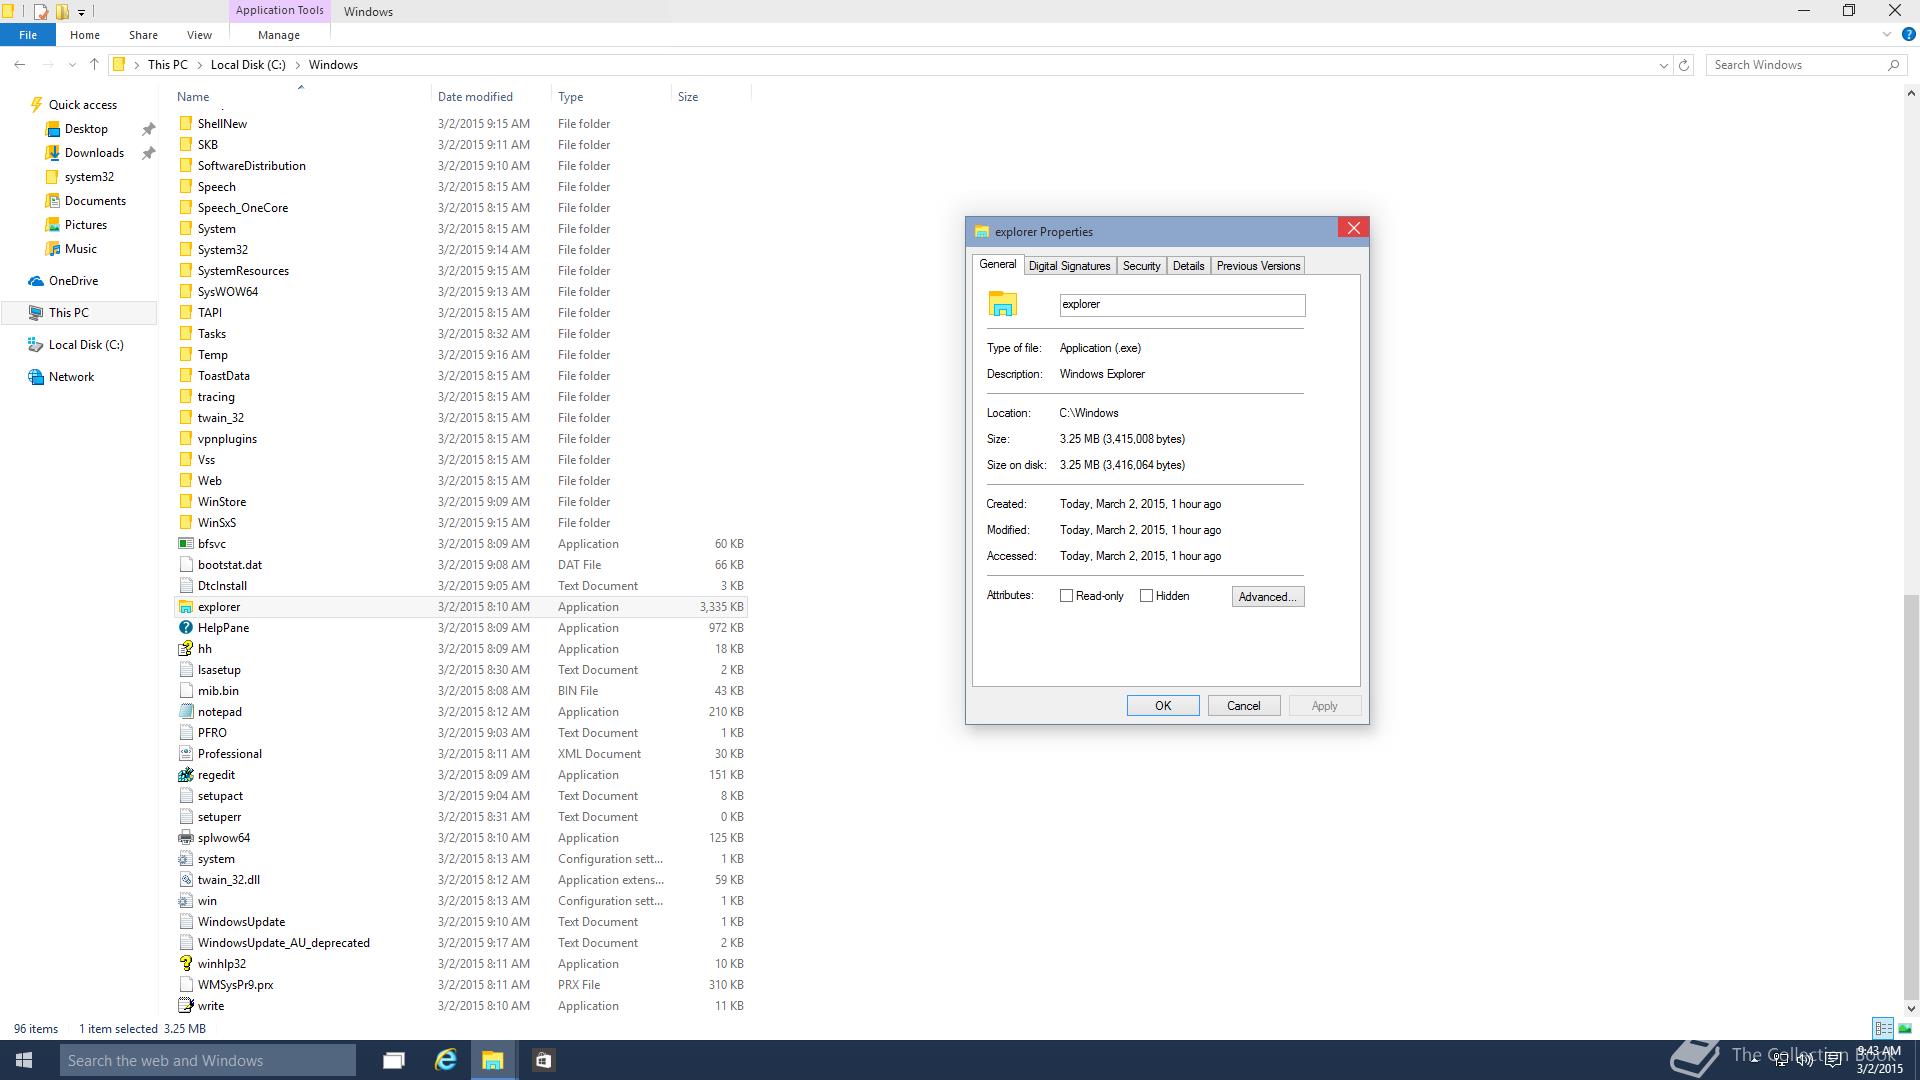This screenshot has width=1920, height=1080.
Task: Expand the ribbon with the chevron
Action: coord(1887,35)
